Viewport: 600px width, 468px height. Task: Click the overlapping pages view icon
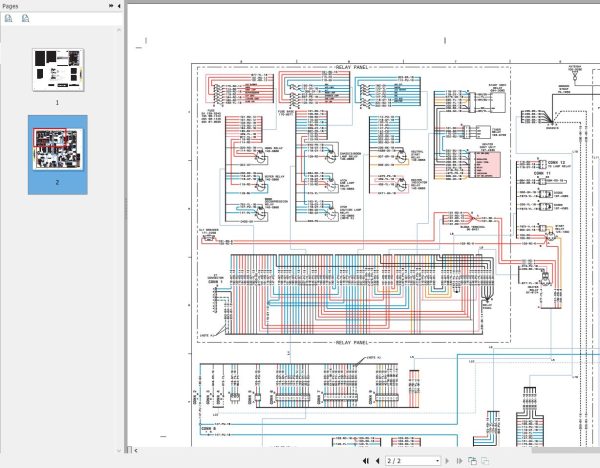click(473, 461)
